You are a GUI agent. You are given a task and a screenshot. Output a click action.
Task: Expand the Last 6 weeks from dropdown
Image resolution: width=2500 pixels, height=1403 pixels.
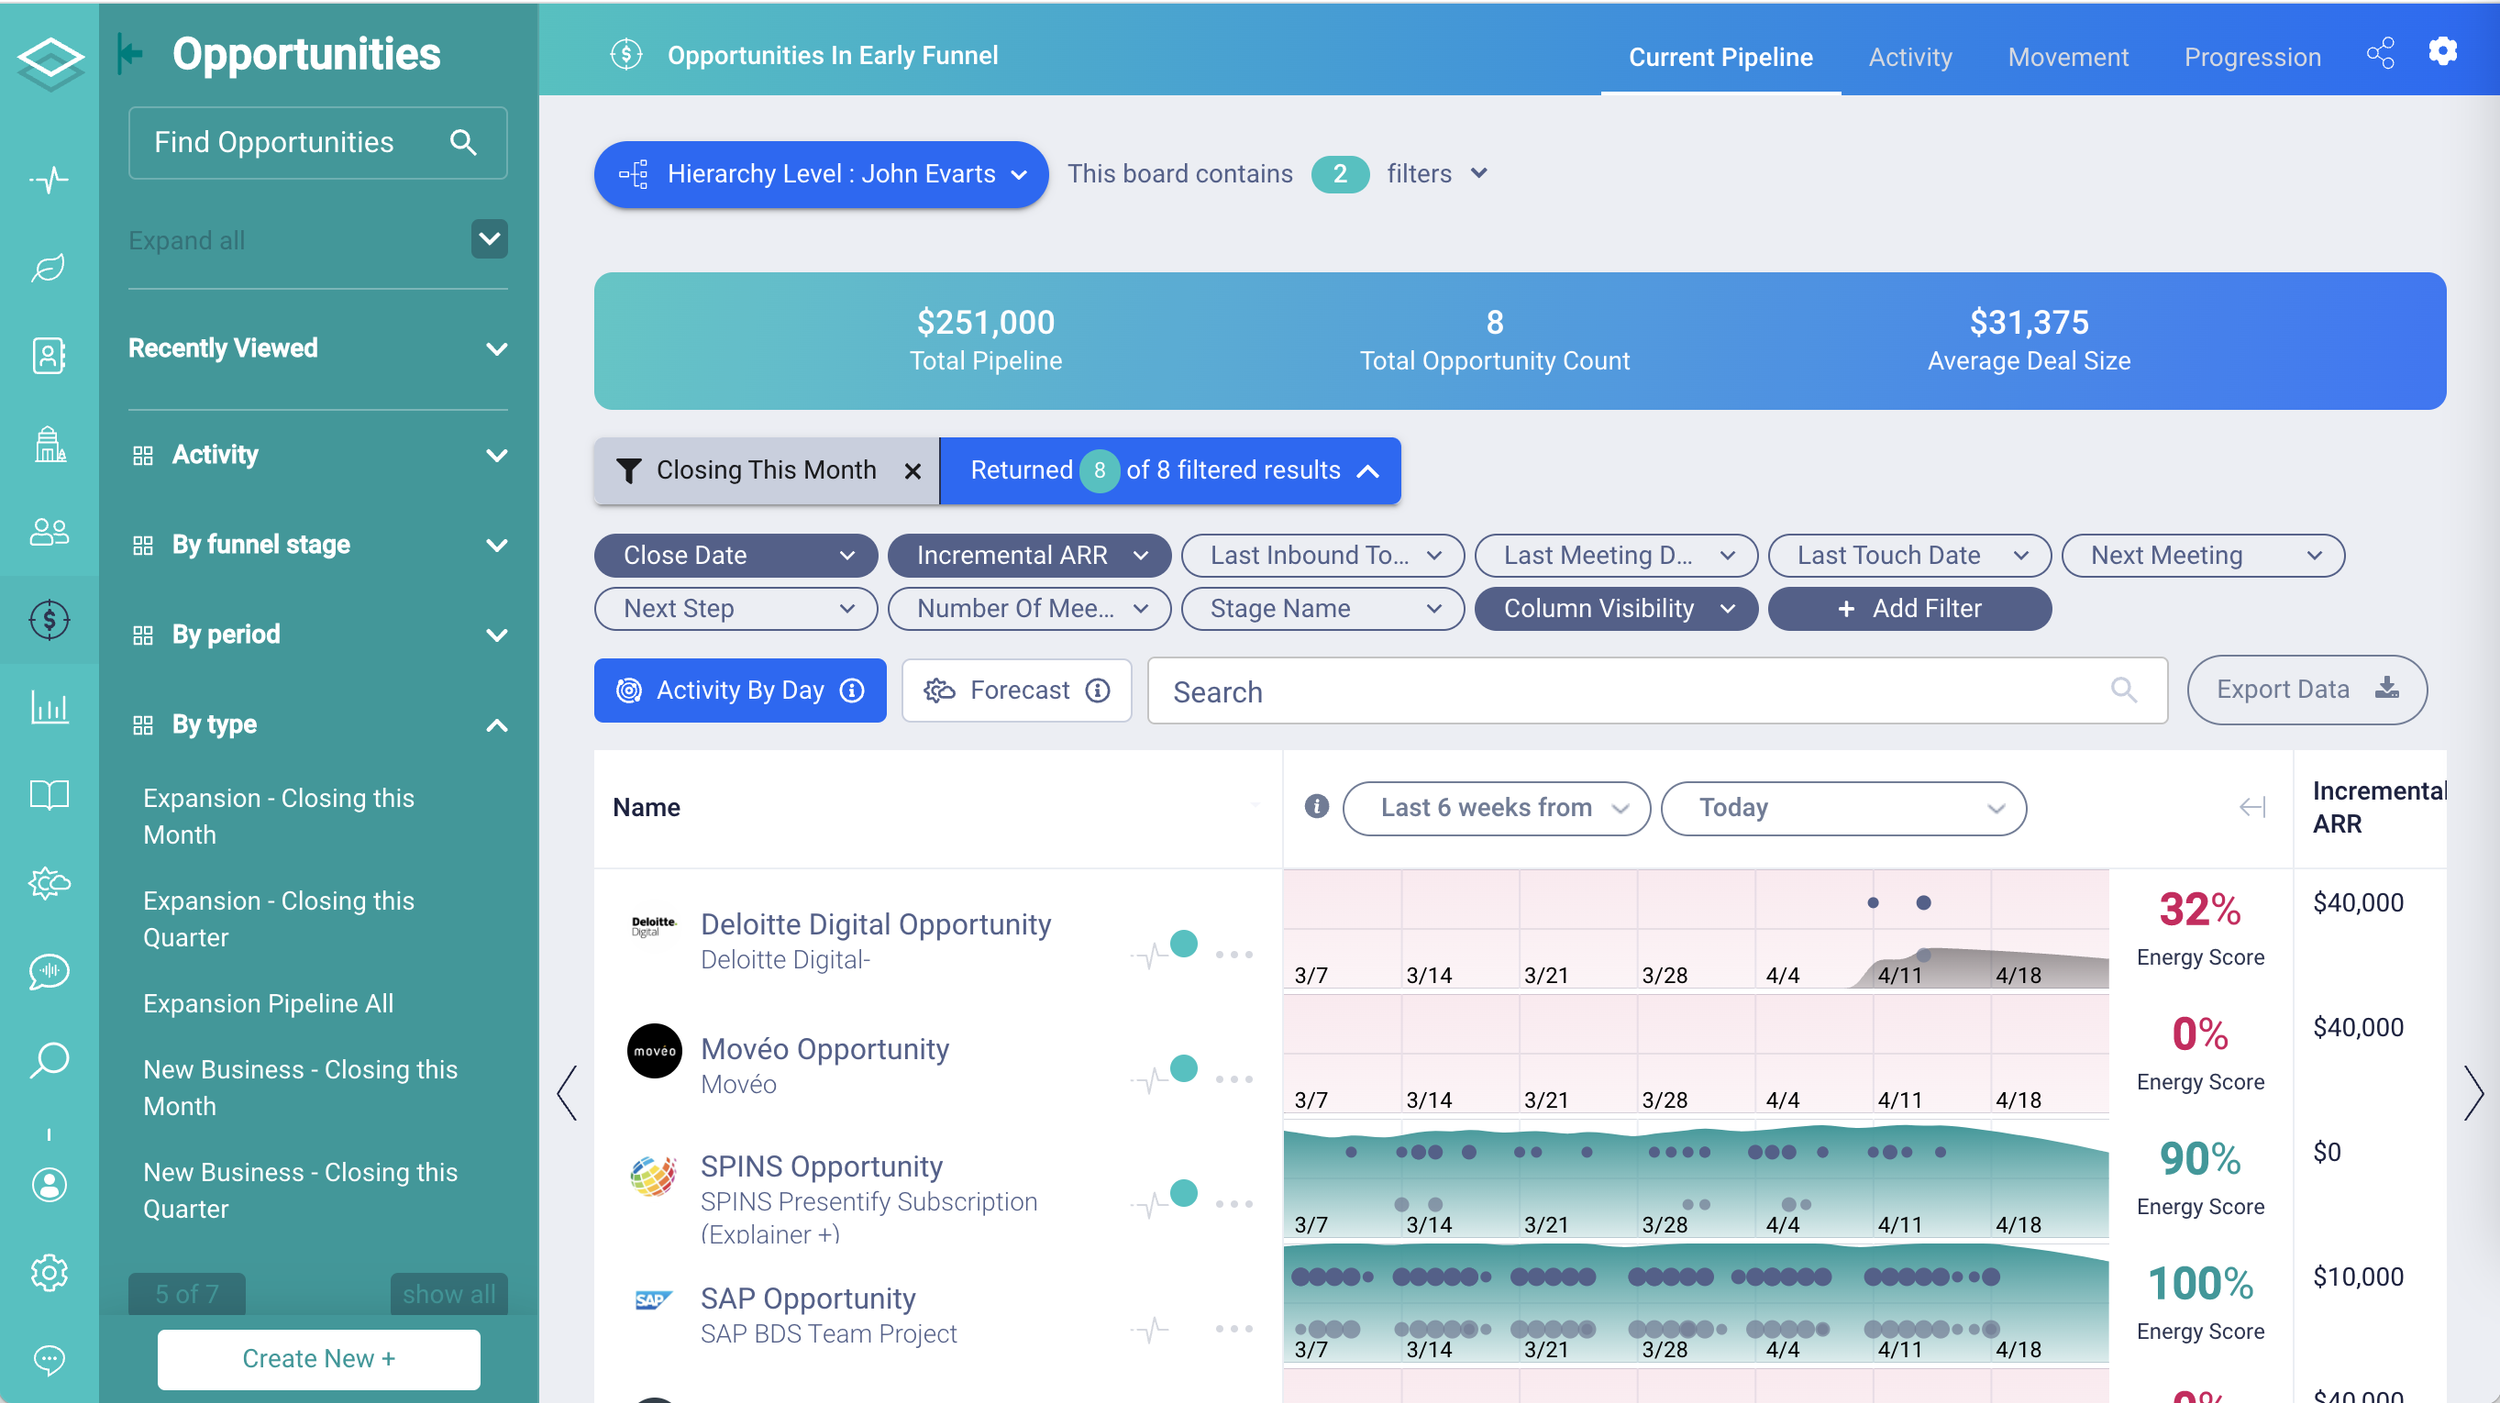click(x=1496, y=808)
